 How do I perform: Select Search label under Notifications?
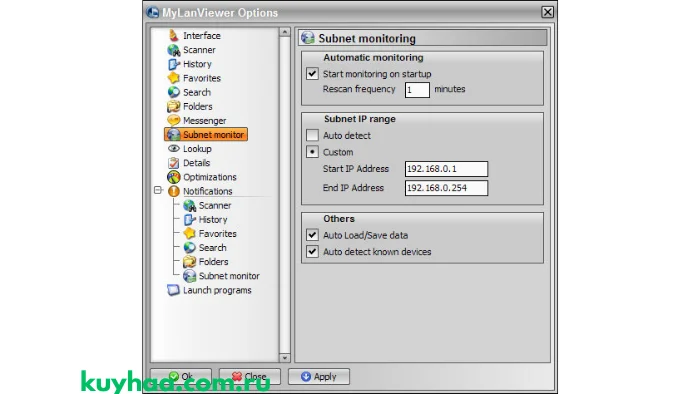pyautogui.click(x=212, y=248)
